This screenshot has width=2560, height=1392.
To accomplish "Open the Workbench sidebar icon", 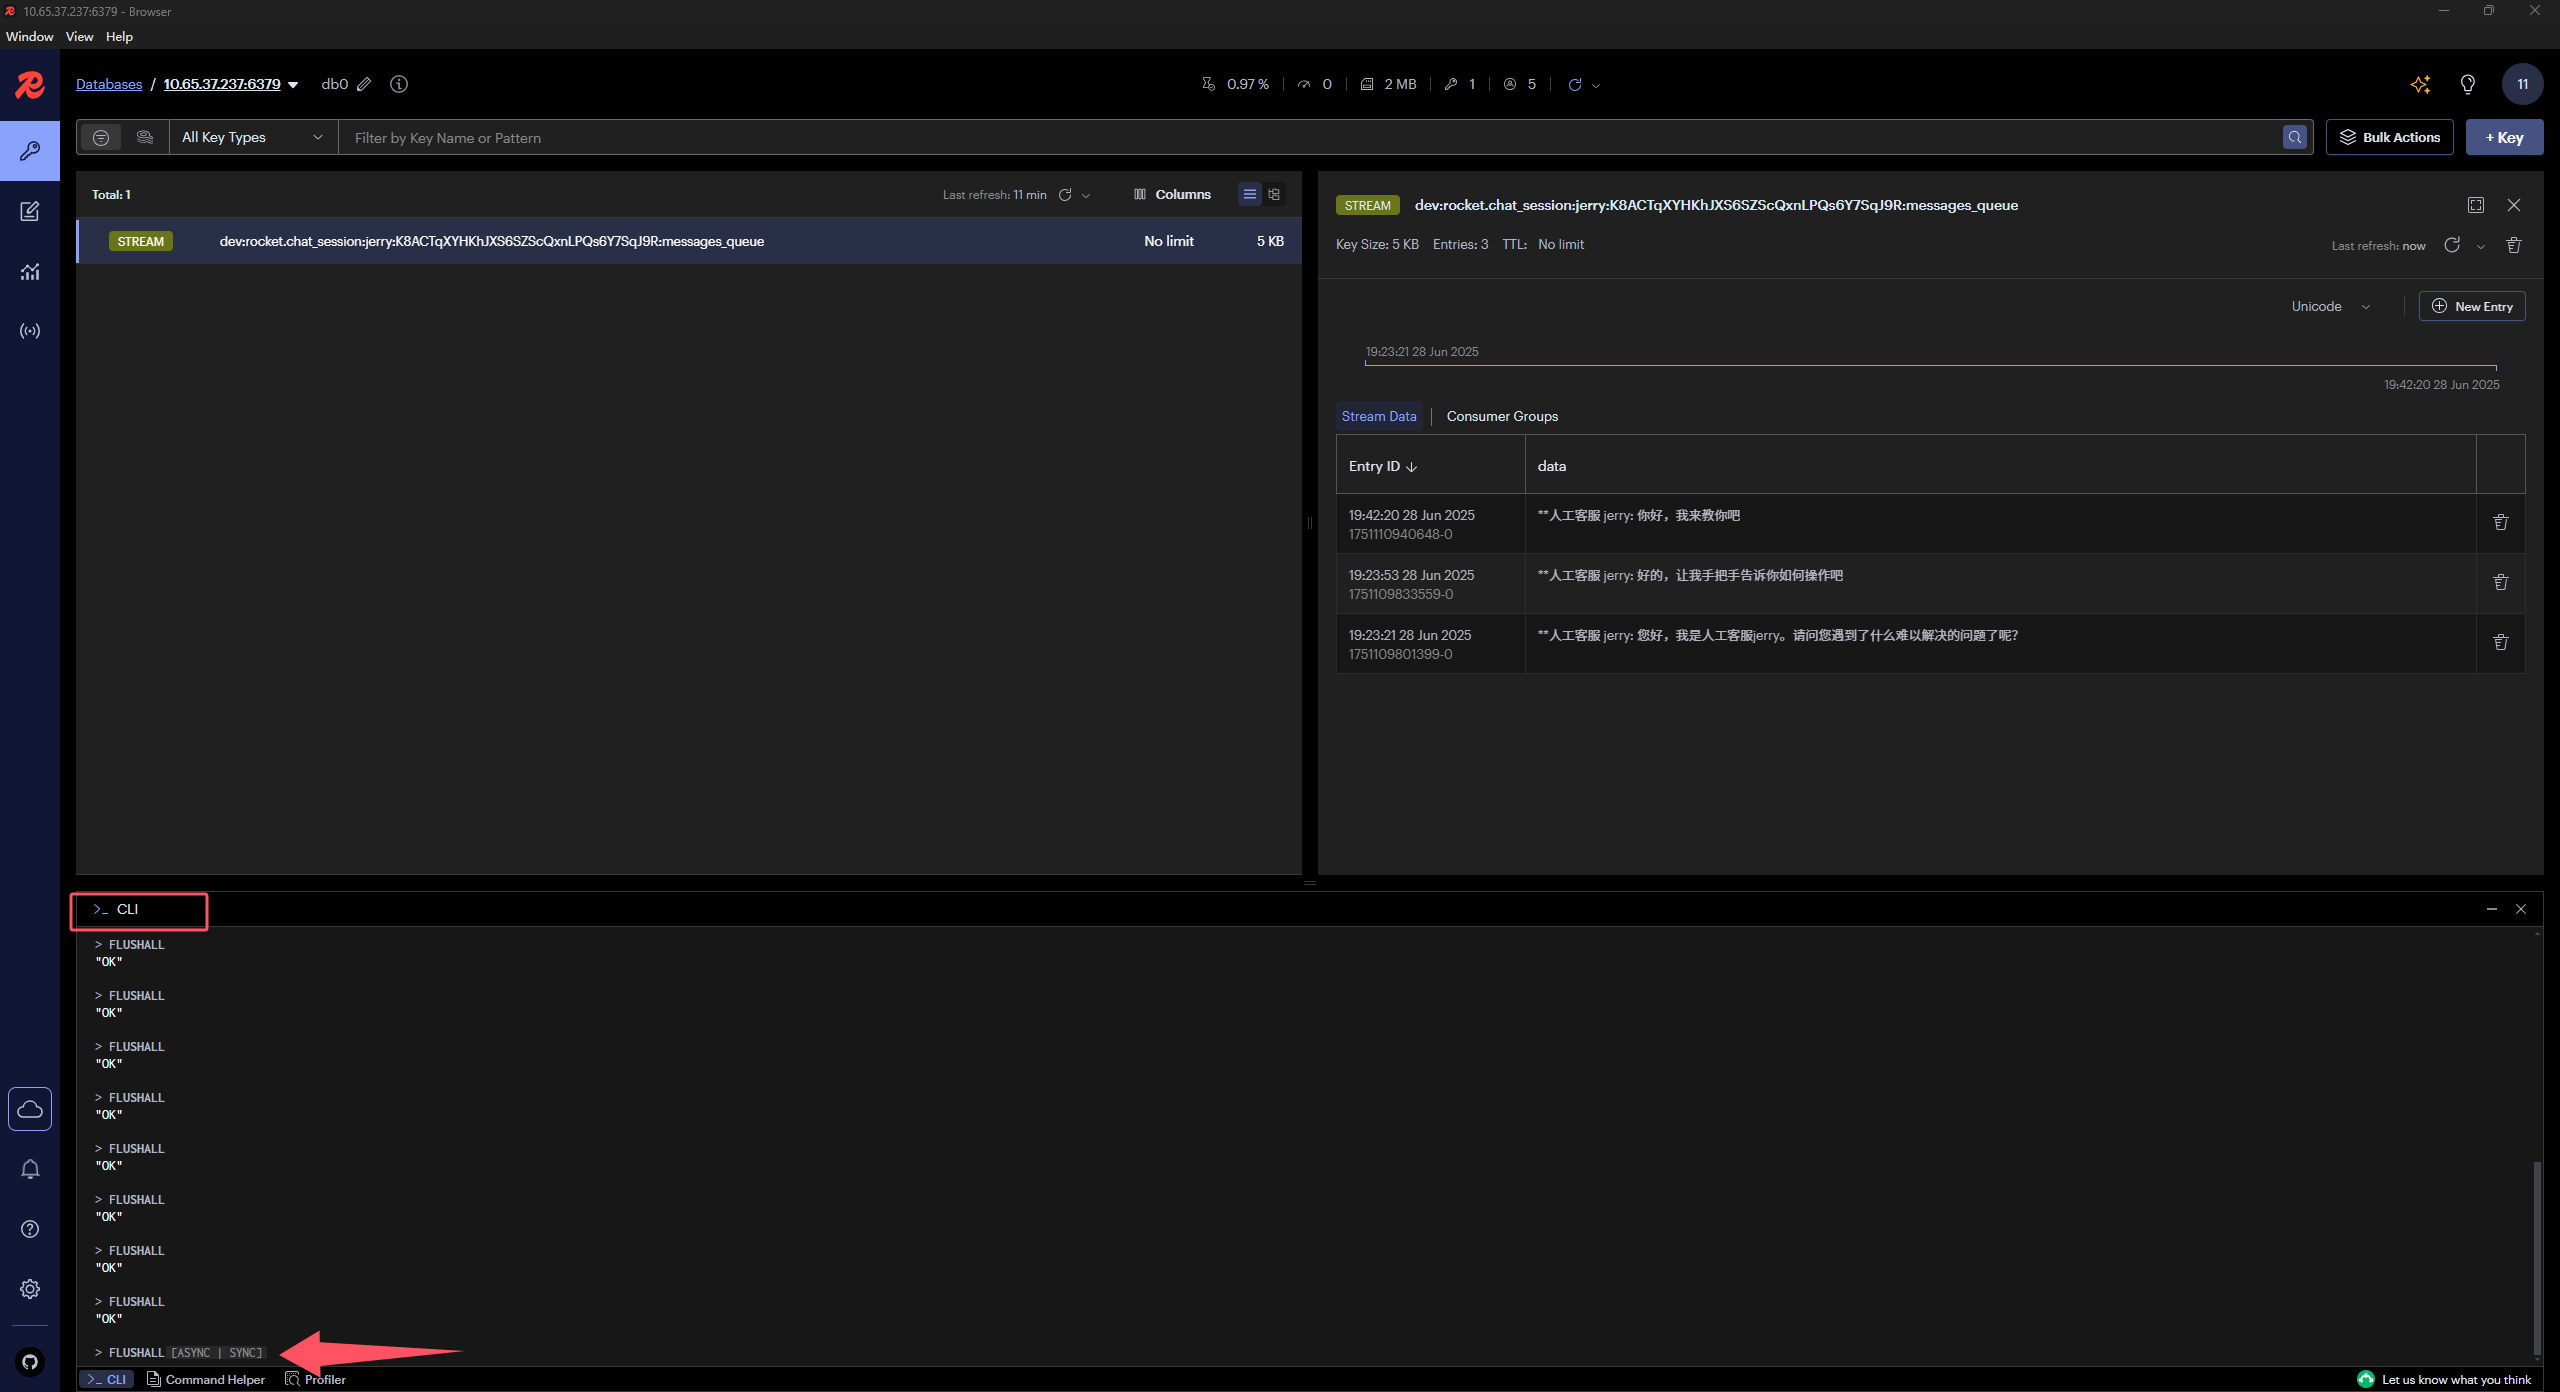I will point(30,211).
